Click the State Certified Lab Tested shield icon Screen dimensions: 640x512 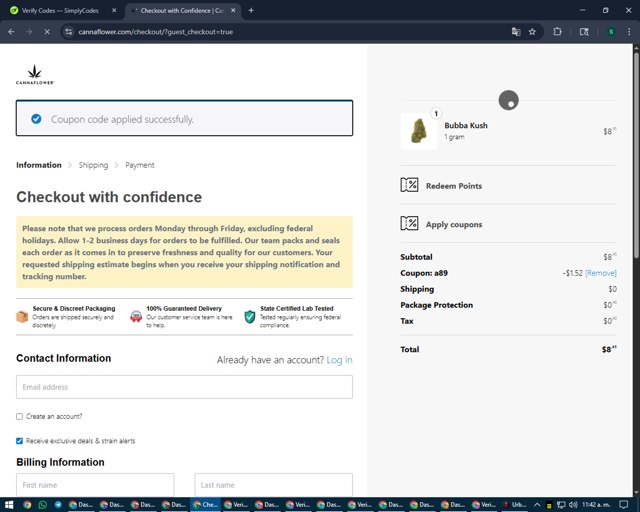(x=250, y=316)
